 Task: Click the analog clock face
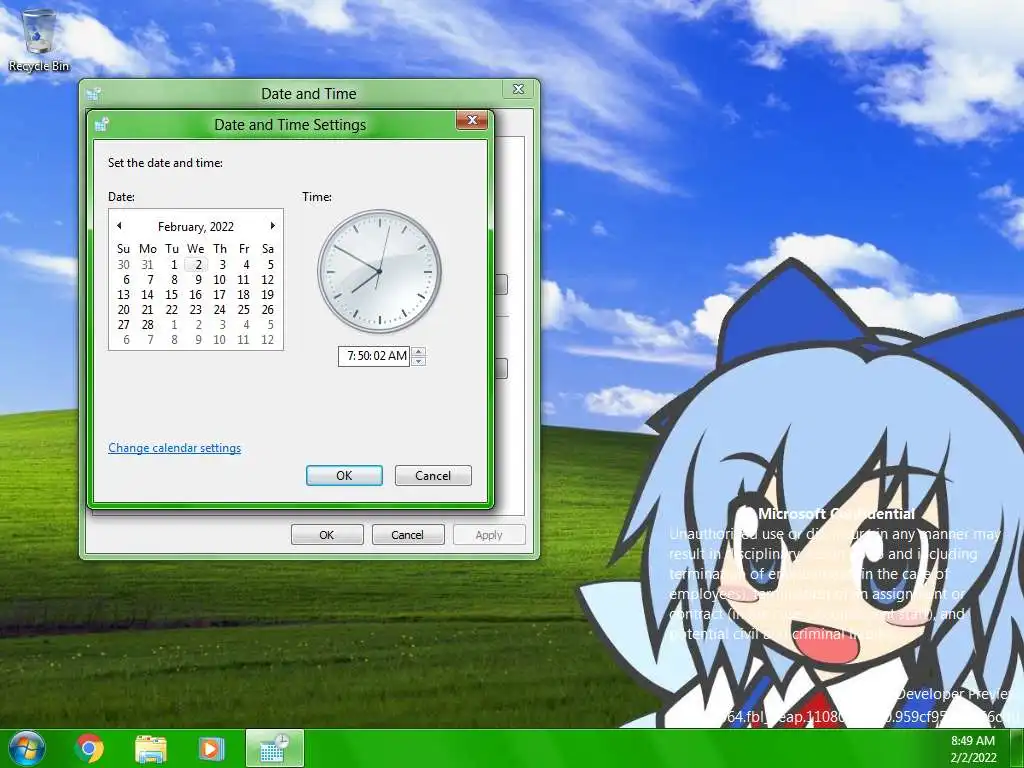[x=379, y=271]
